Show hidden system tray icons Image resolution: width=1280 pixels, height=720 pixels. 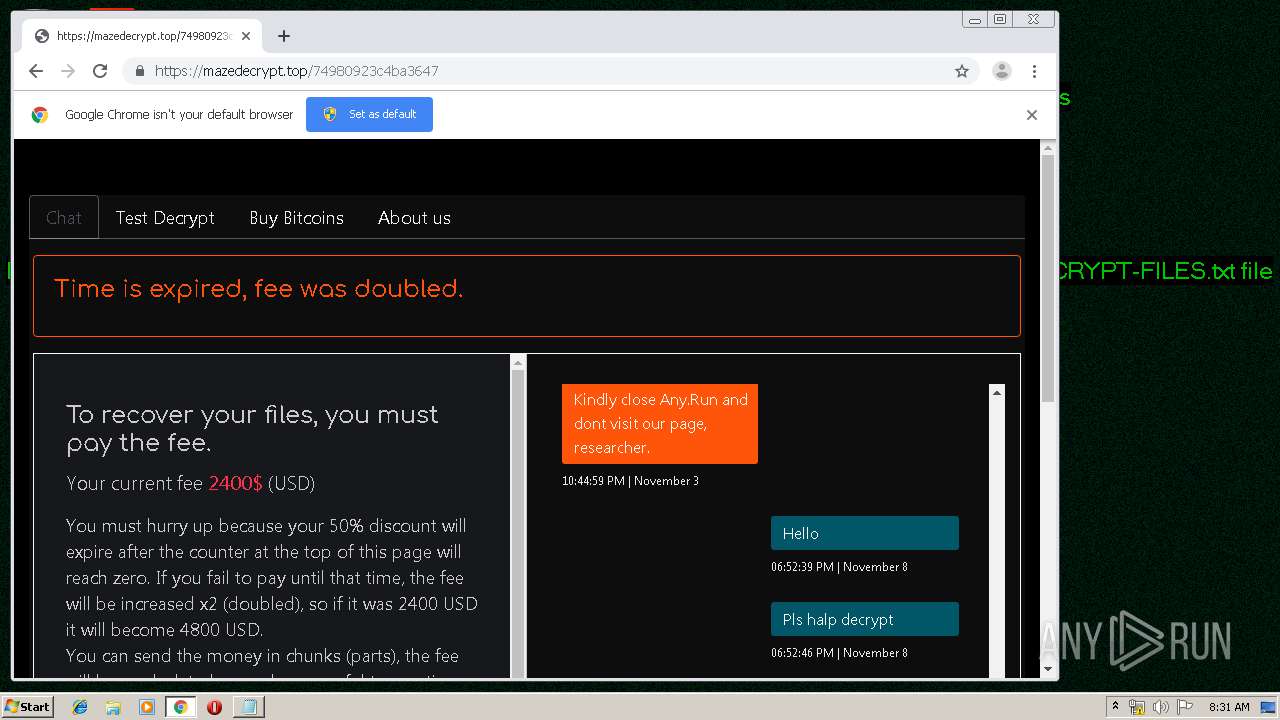point(1115,707)
